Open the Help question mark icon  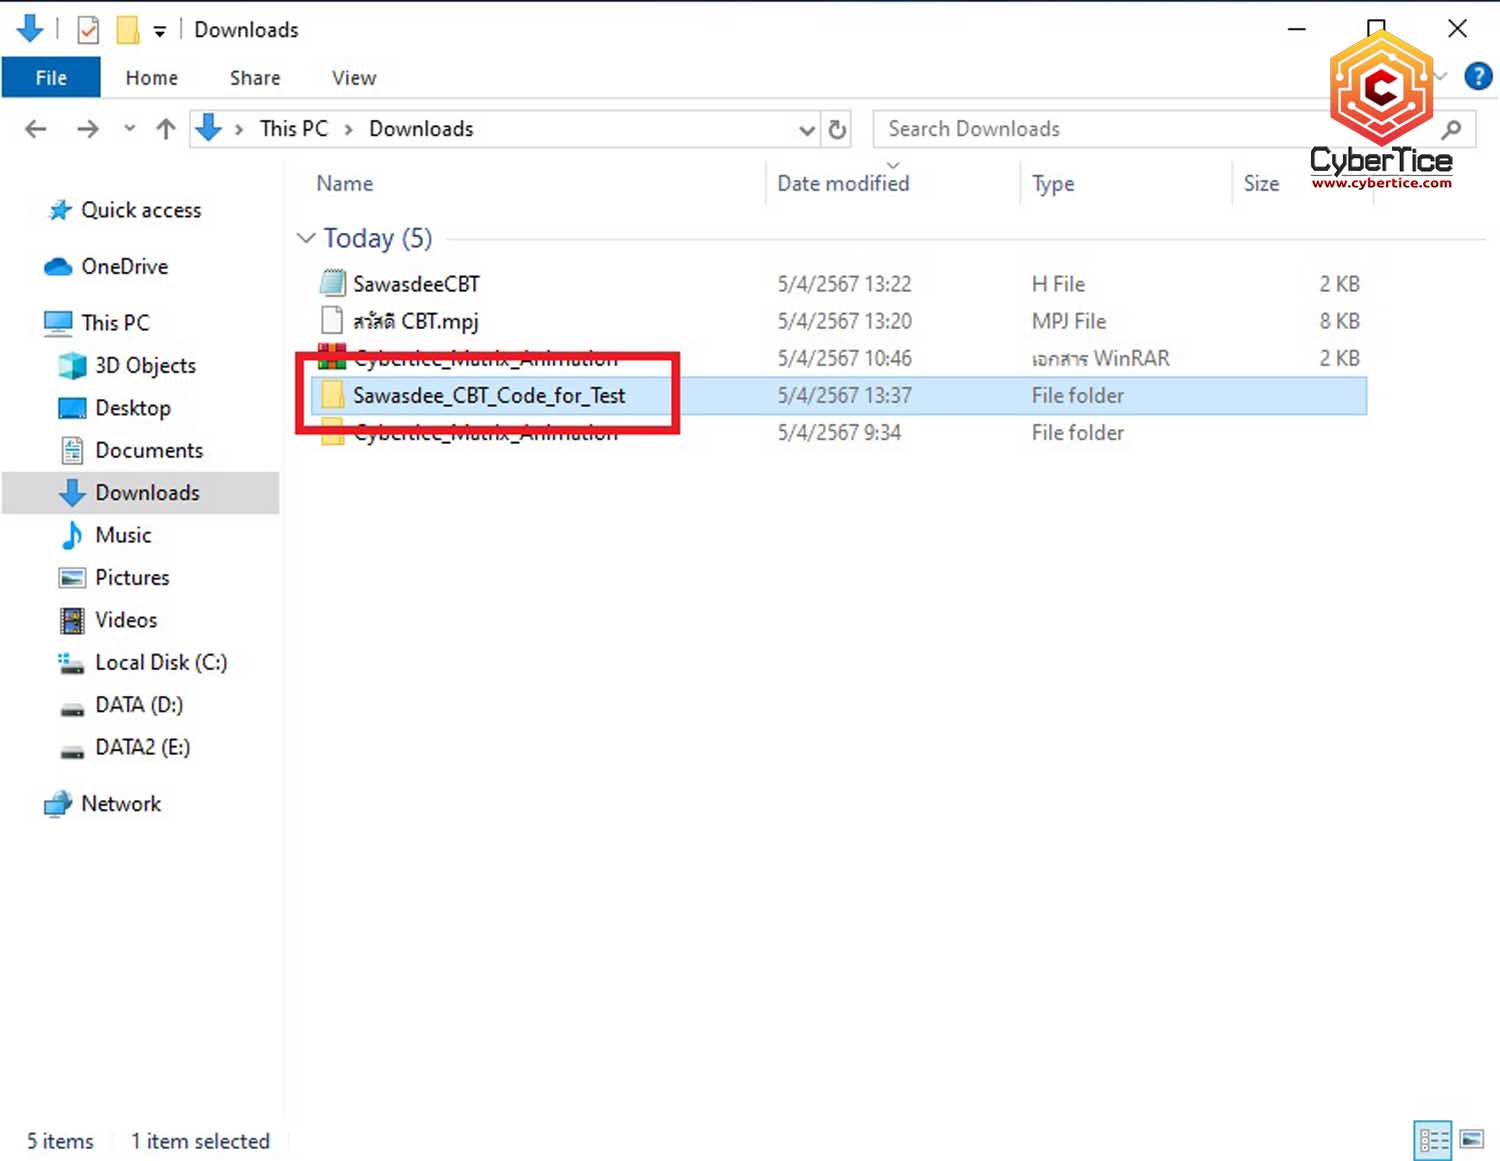tap(1478, 77)
